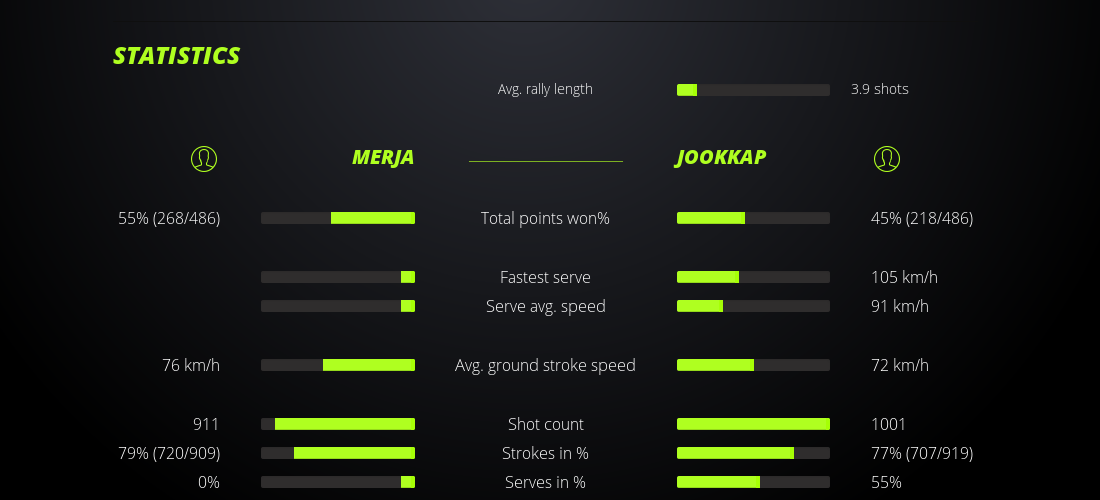Click Jookkap's total points won bar

click(x=753, y=218)
